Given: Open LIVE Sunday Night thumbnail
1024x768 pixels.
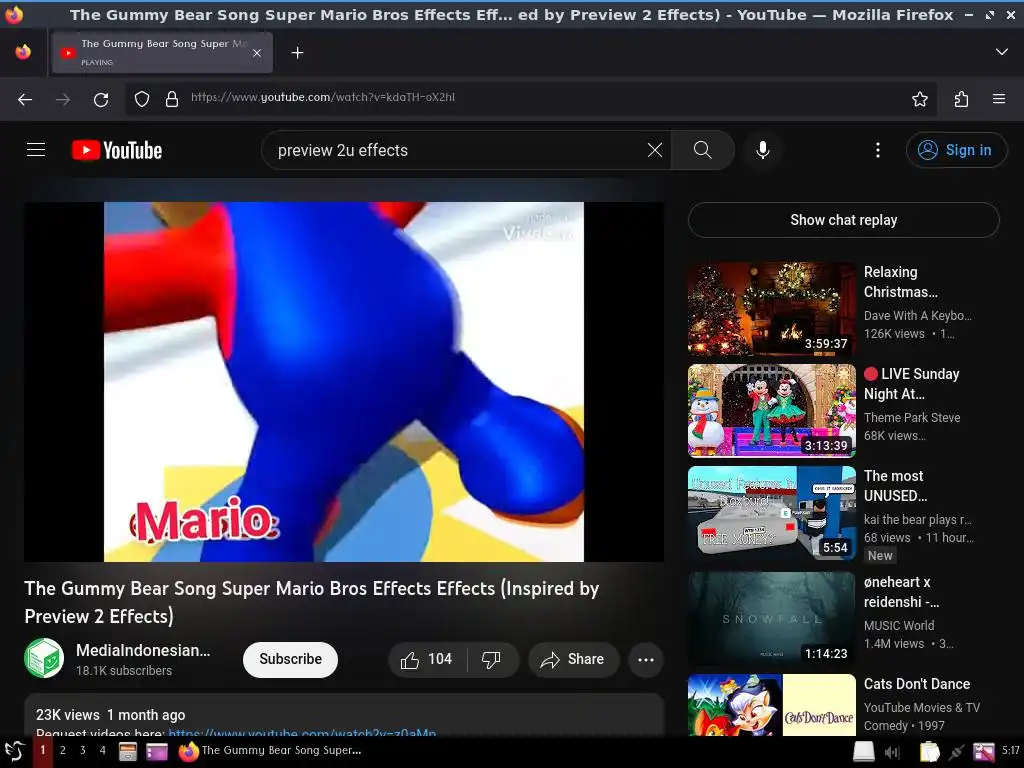Looking at the screenshot, I should coord(771,411).
